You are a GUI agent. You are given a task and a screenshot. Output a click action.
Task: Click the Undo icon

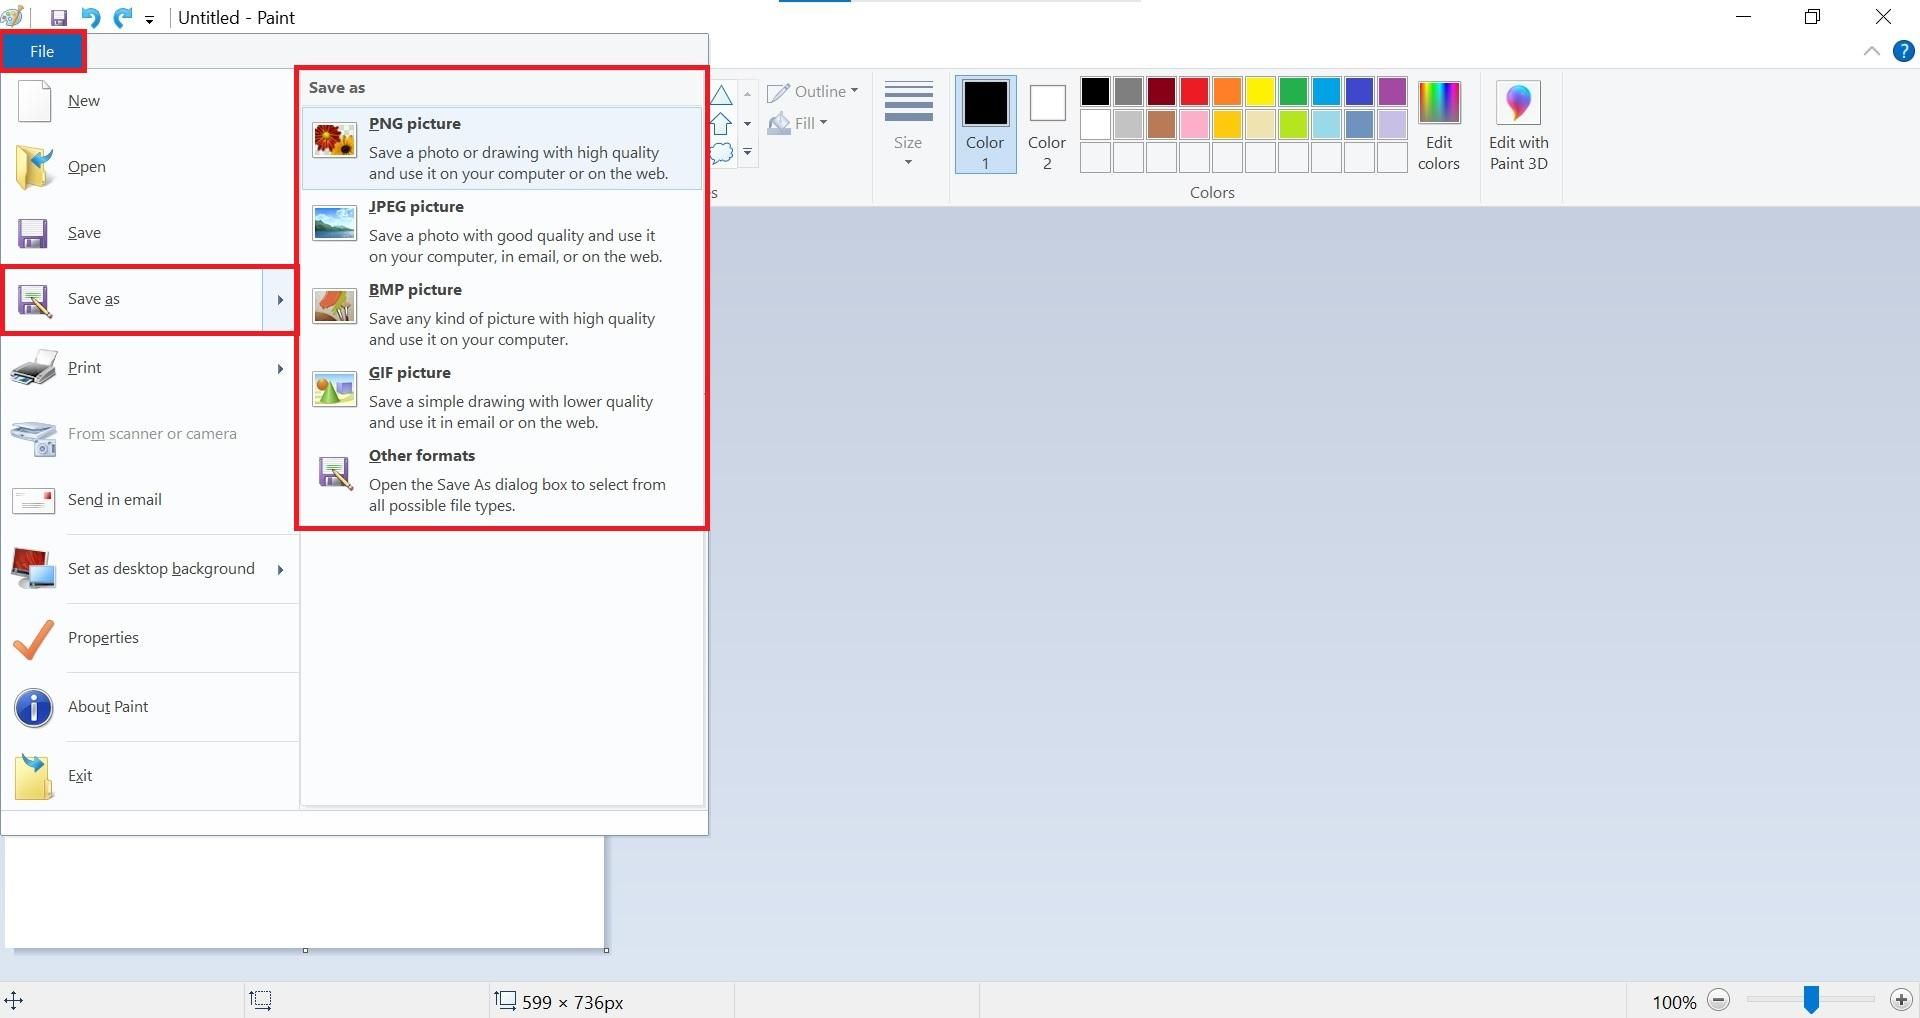(89, 17)
